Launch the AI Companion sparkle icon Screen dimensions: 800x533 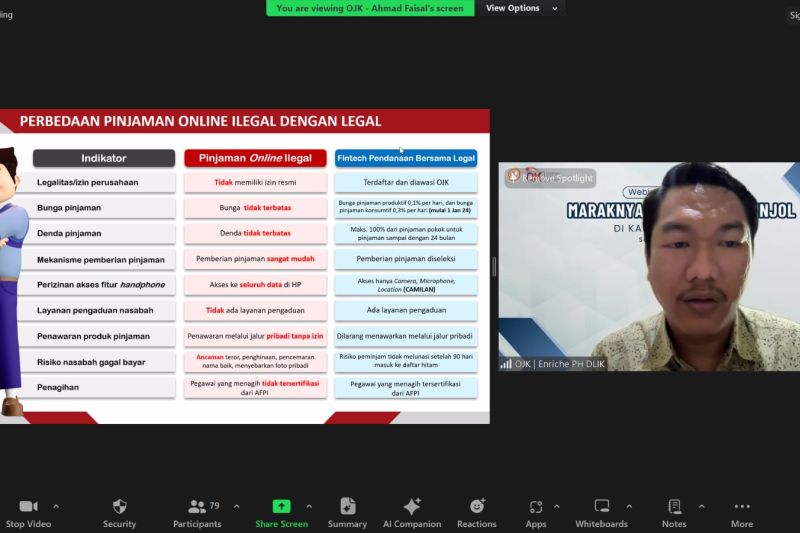[412, 506]
